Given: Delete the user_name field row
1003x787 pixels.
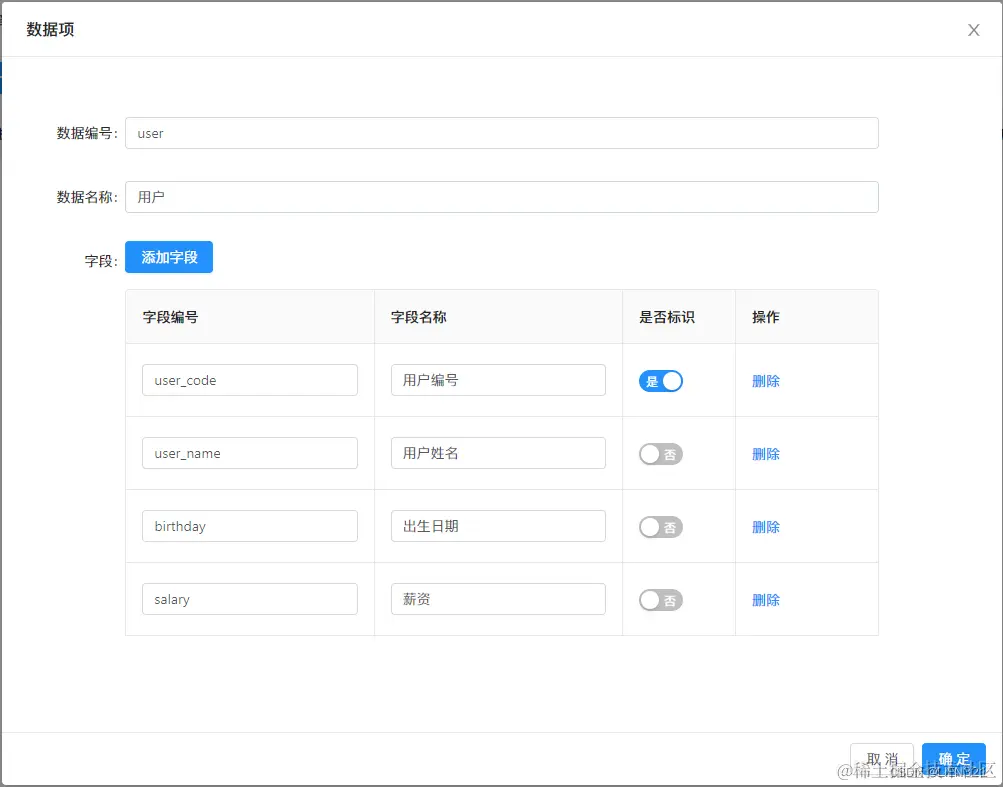Looking at the screenshot, I should 765,453.
